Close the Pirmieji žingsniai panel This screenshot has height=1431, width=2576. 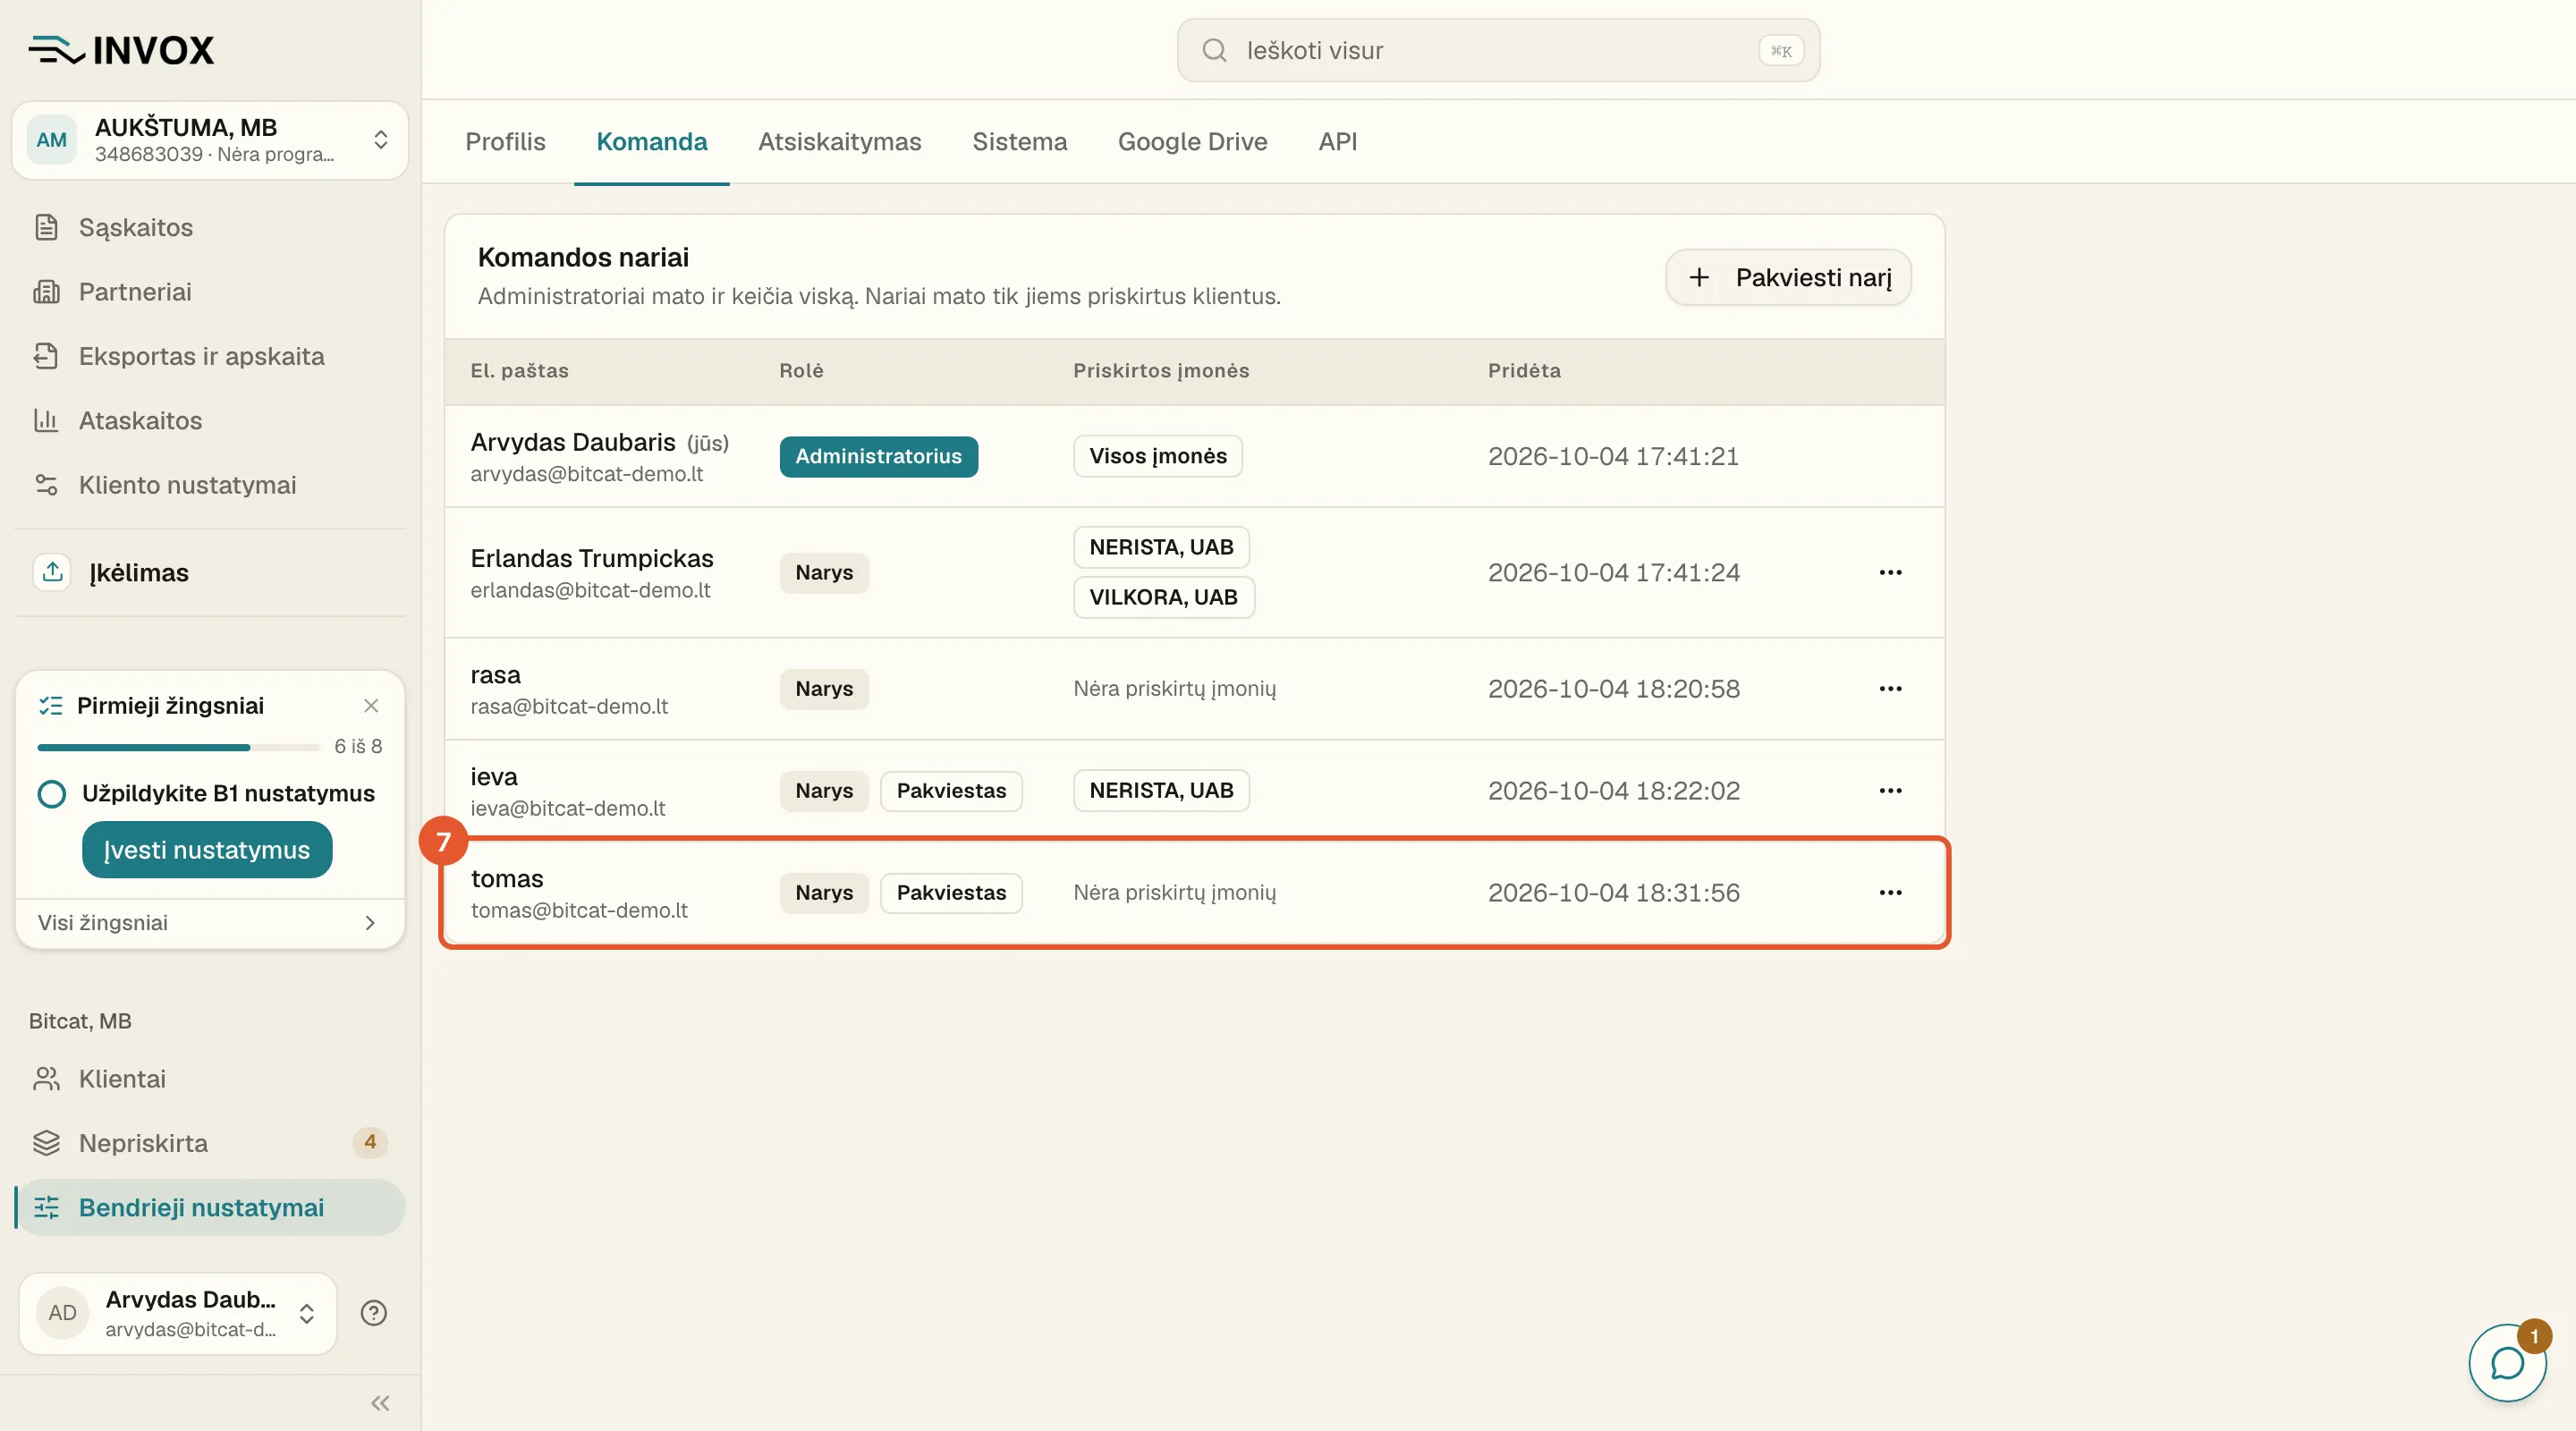pos(371,706)
